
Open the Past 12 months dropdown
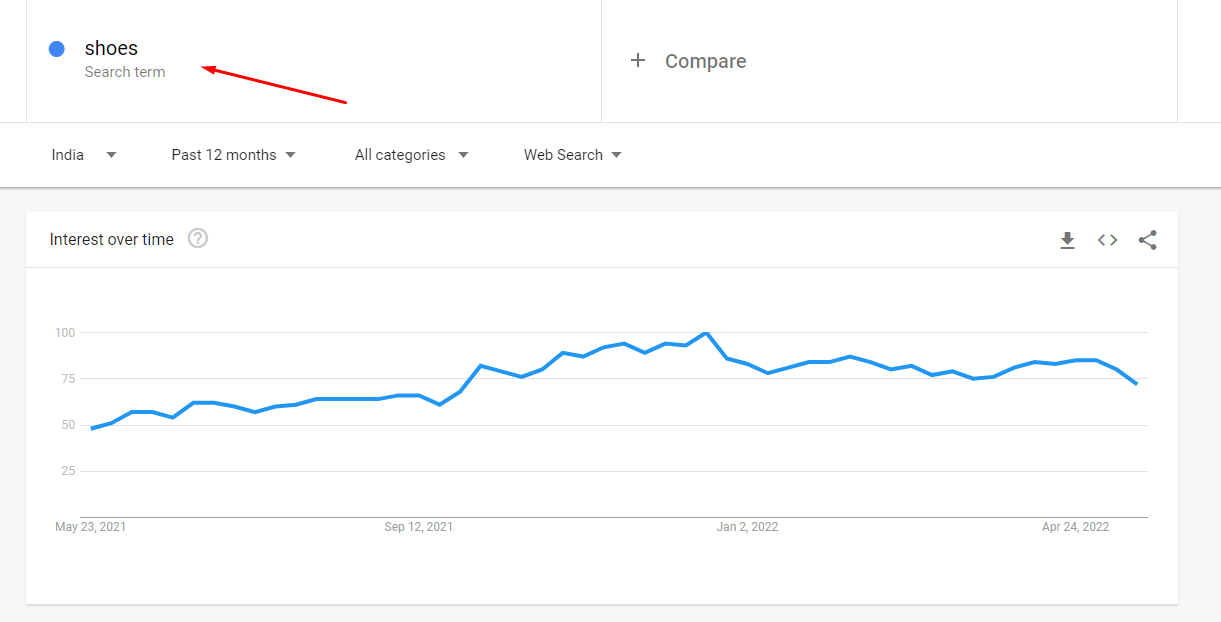[234, 155]
